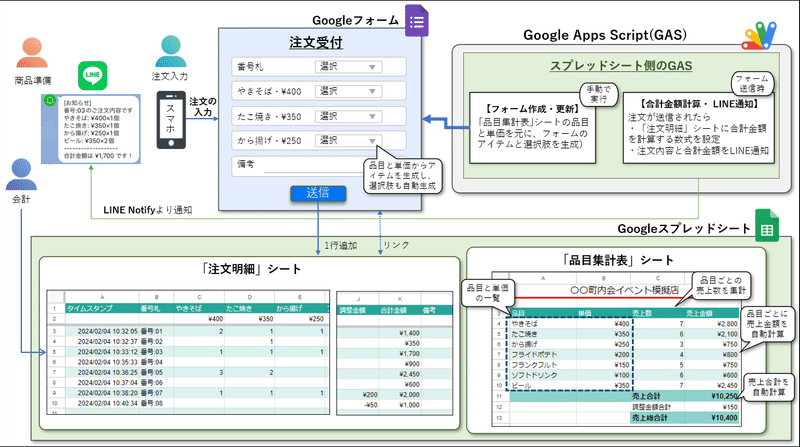Viewport: 800px width, 447px height.
Task: Click the 商品準備 person icon
Action: click(x=32, y=53)
